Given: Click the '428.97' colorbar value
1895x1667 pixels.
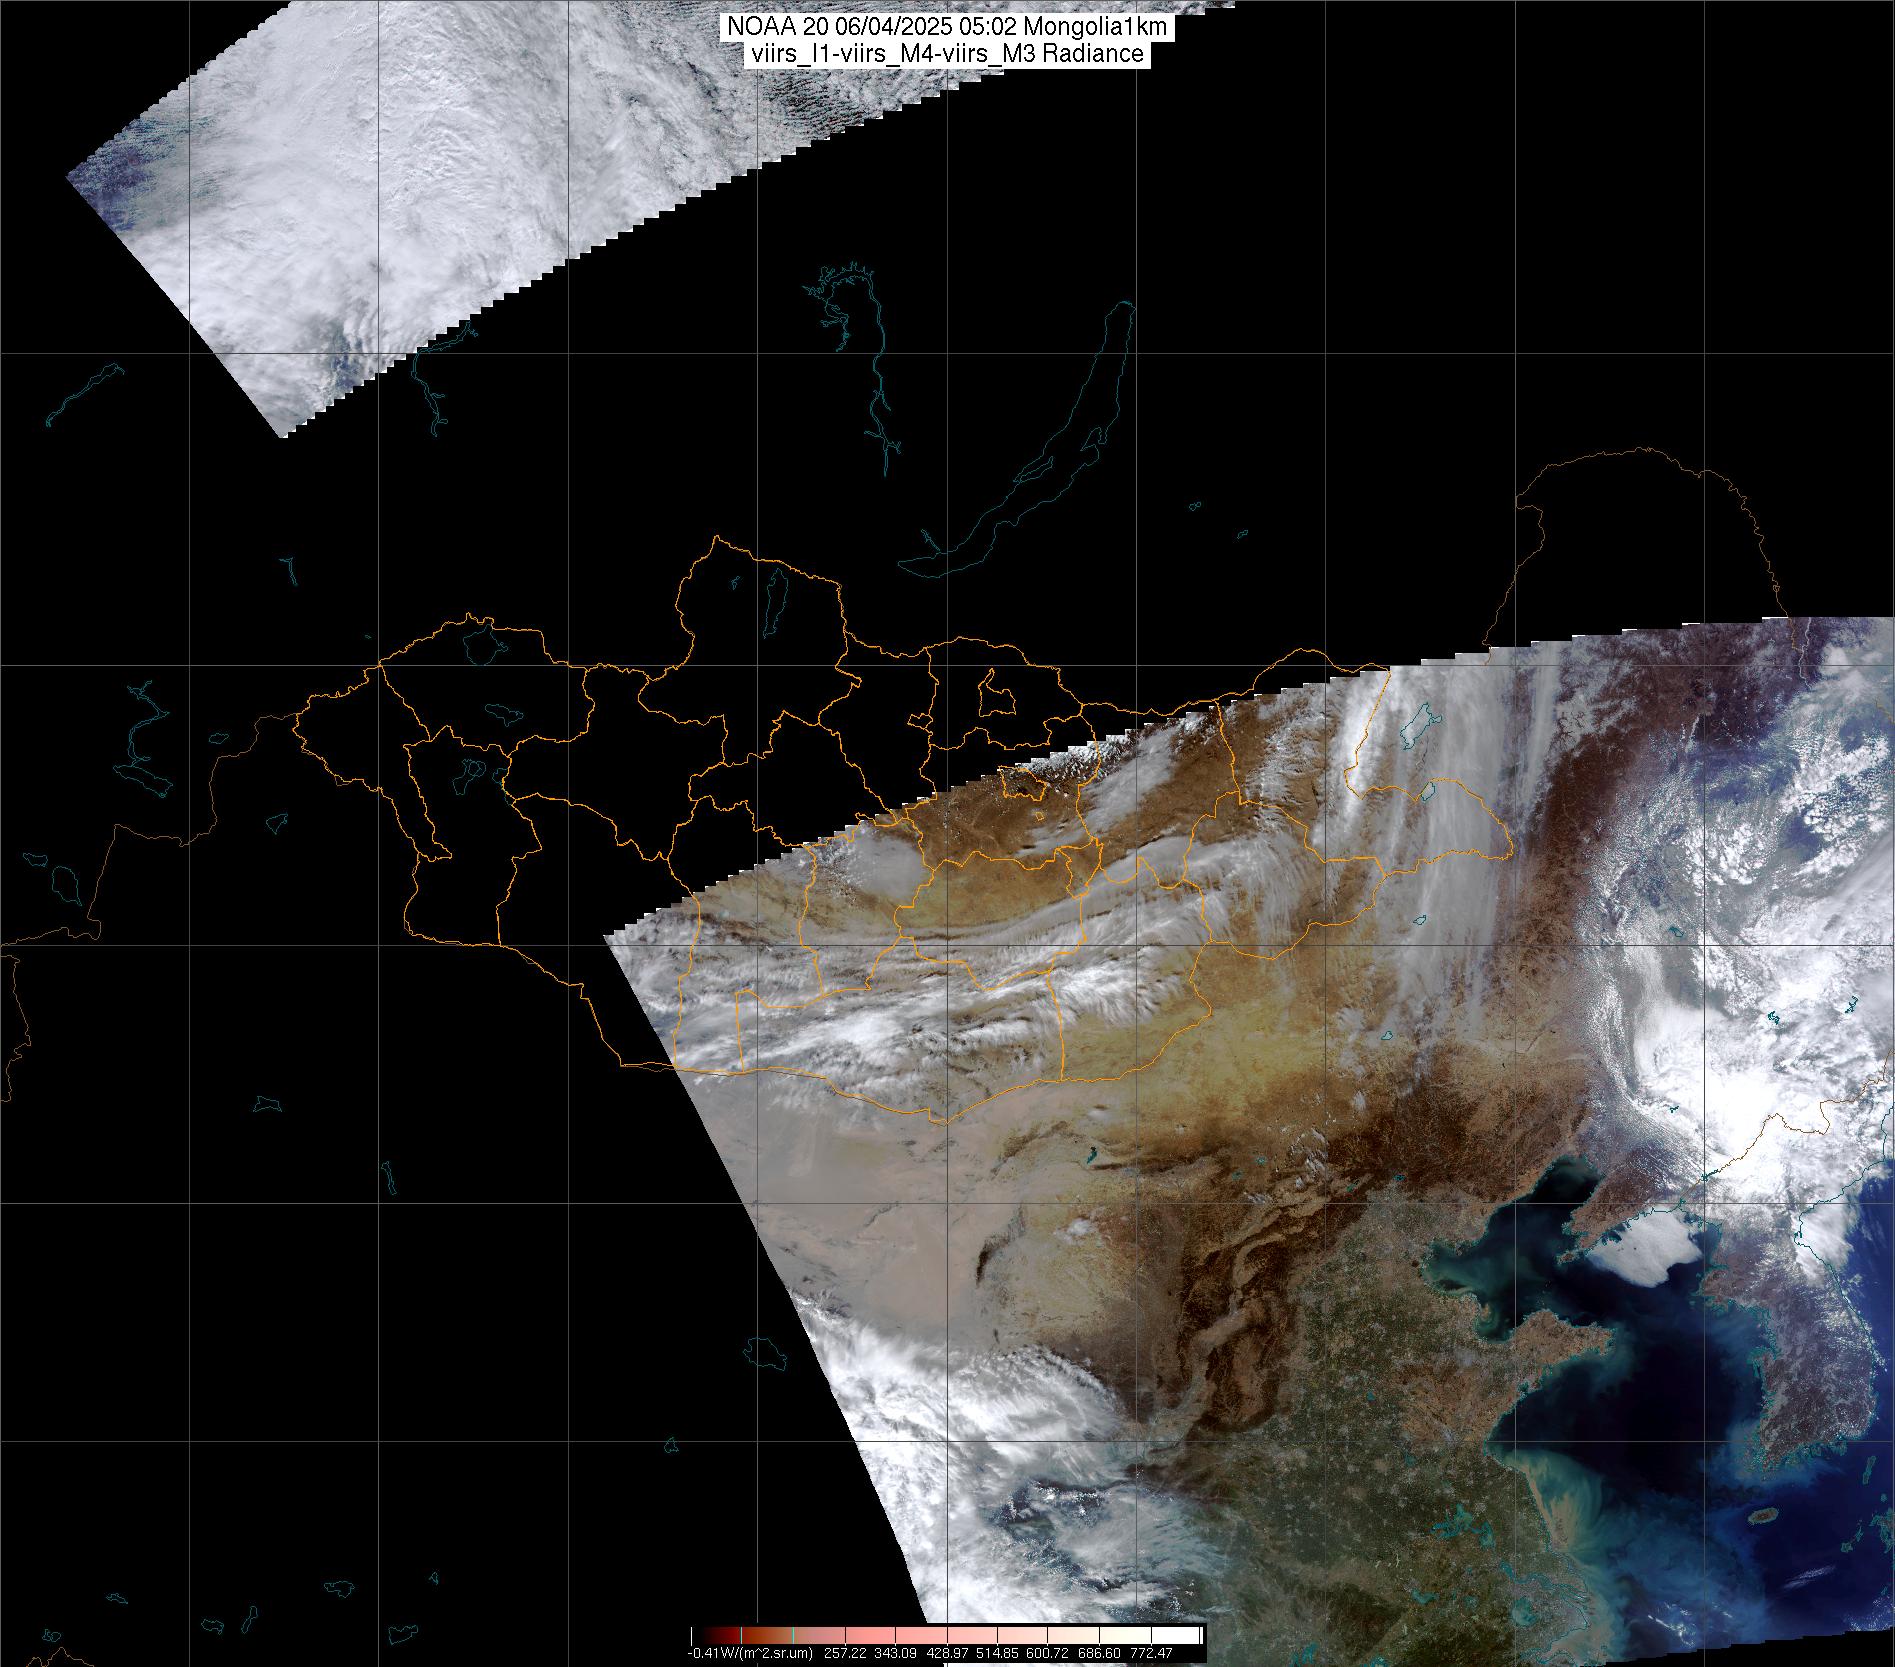Looking at the screenshot, I should pyautogui.click(x=947, y=1653).
